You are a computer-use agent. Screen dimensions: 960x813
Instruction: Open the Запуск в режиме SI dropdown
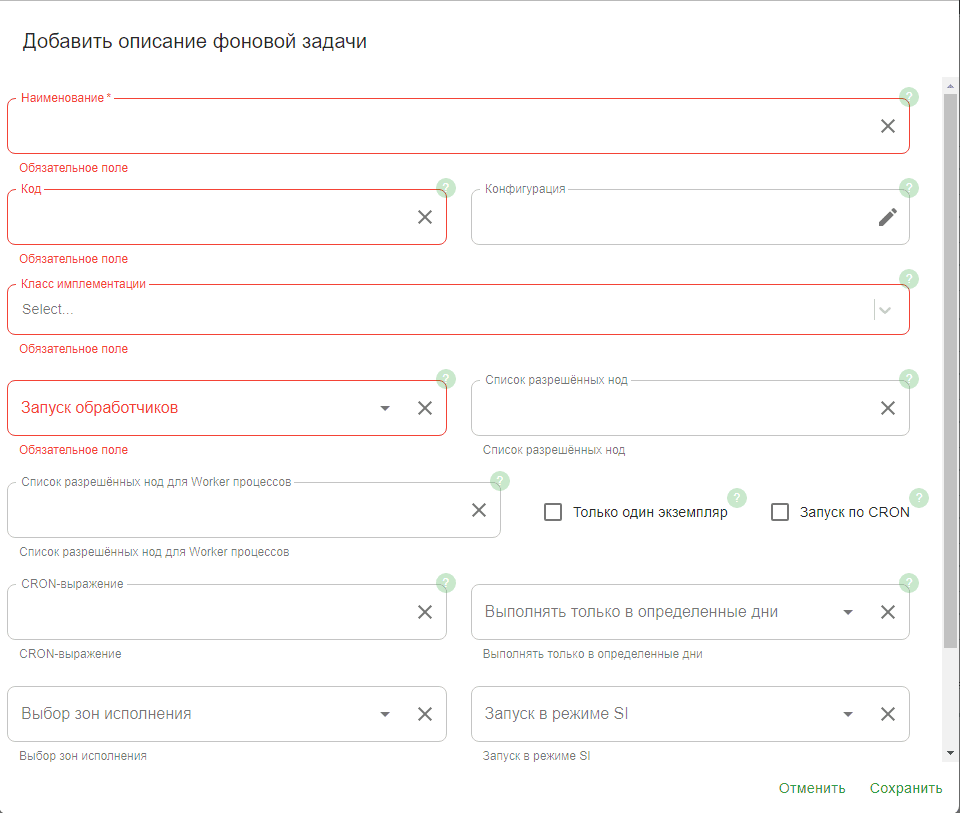848,714
